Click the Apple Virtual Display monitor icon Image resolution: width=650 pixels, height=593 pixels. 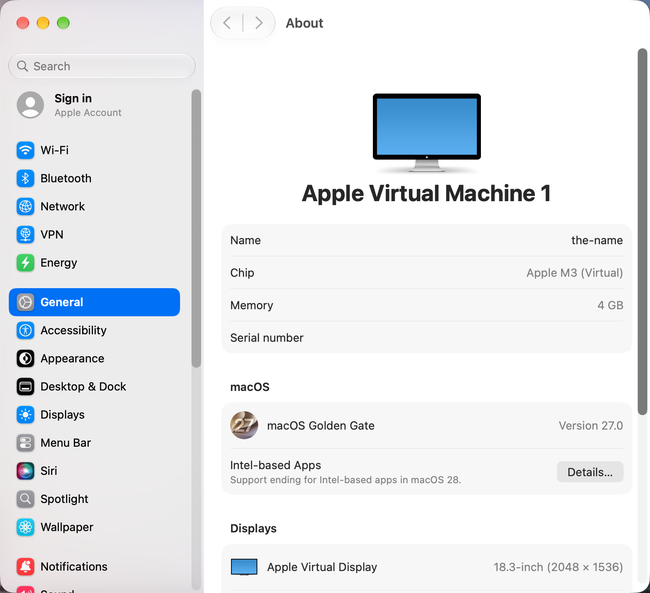tap(244, 567)
